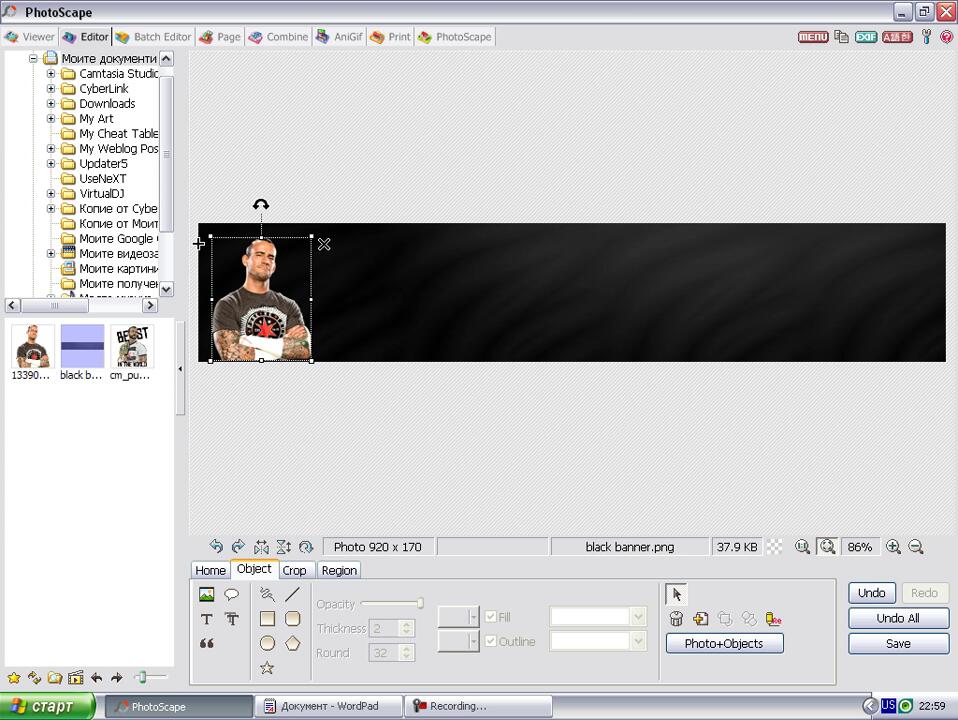
Task: Click the zoom in magnifier
Action: 893,547
